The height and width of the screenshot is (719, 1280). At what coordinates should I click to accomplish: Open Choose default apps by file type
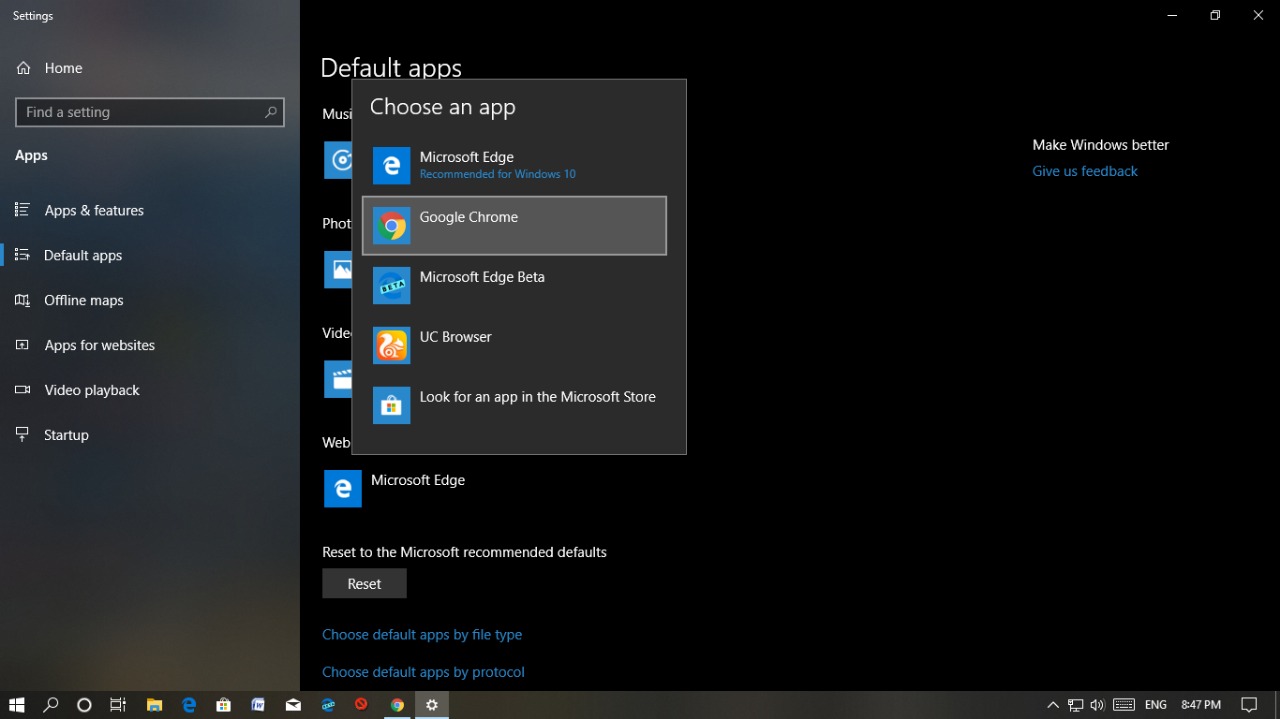click(x=422, y=635)
